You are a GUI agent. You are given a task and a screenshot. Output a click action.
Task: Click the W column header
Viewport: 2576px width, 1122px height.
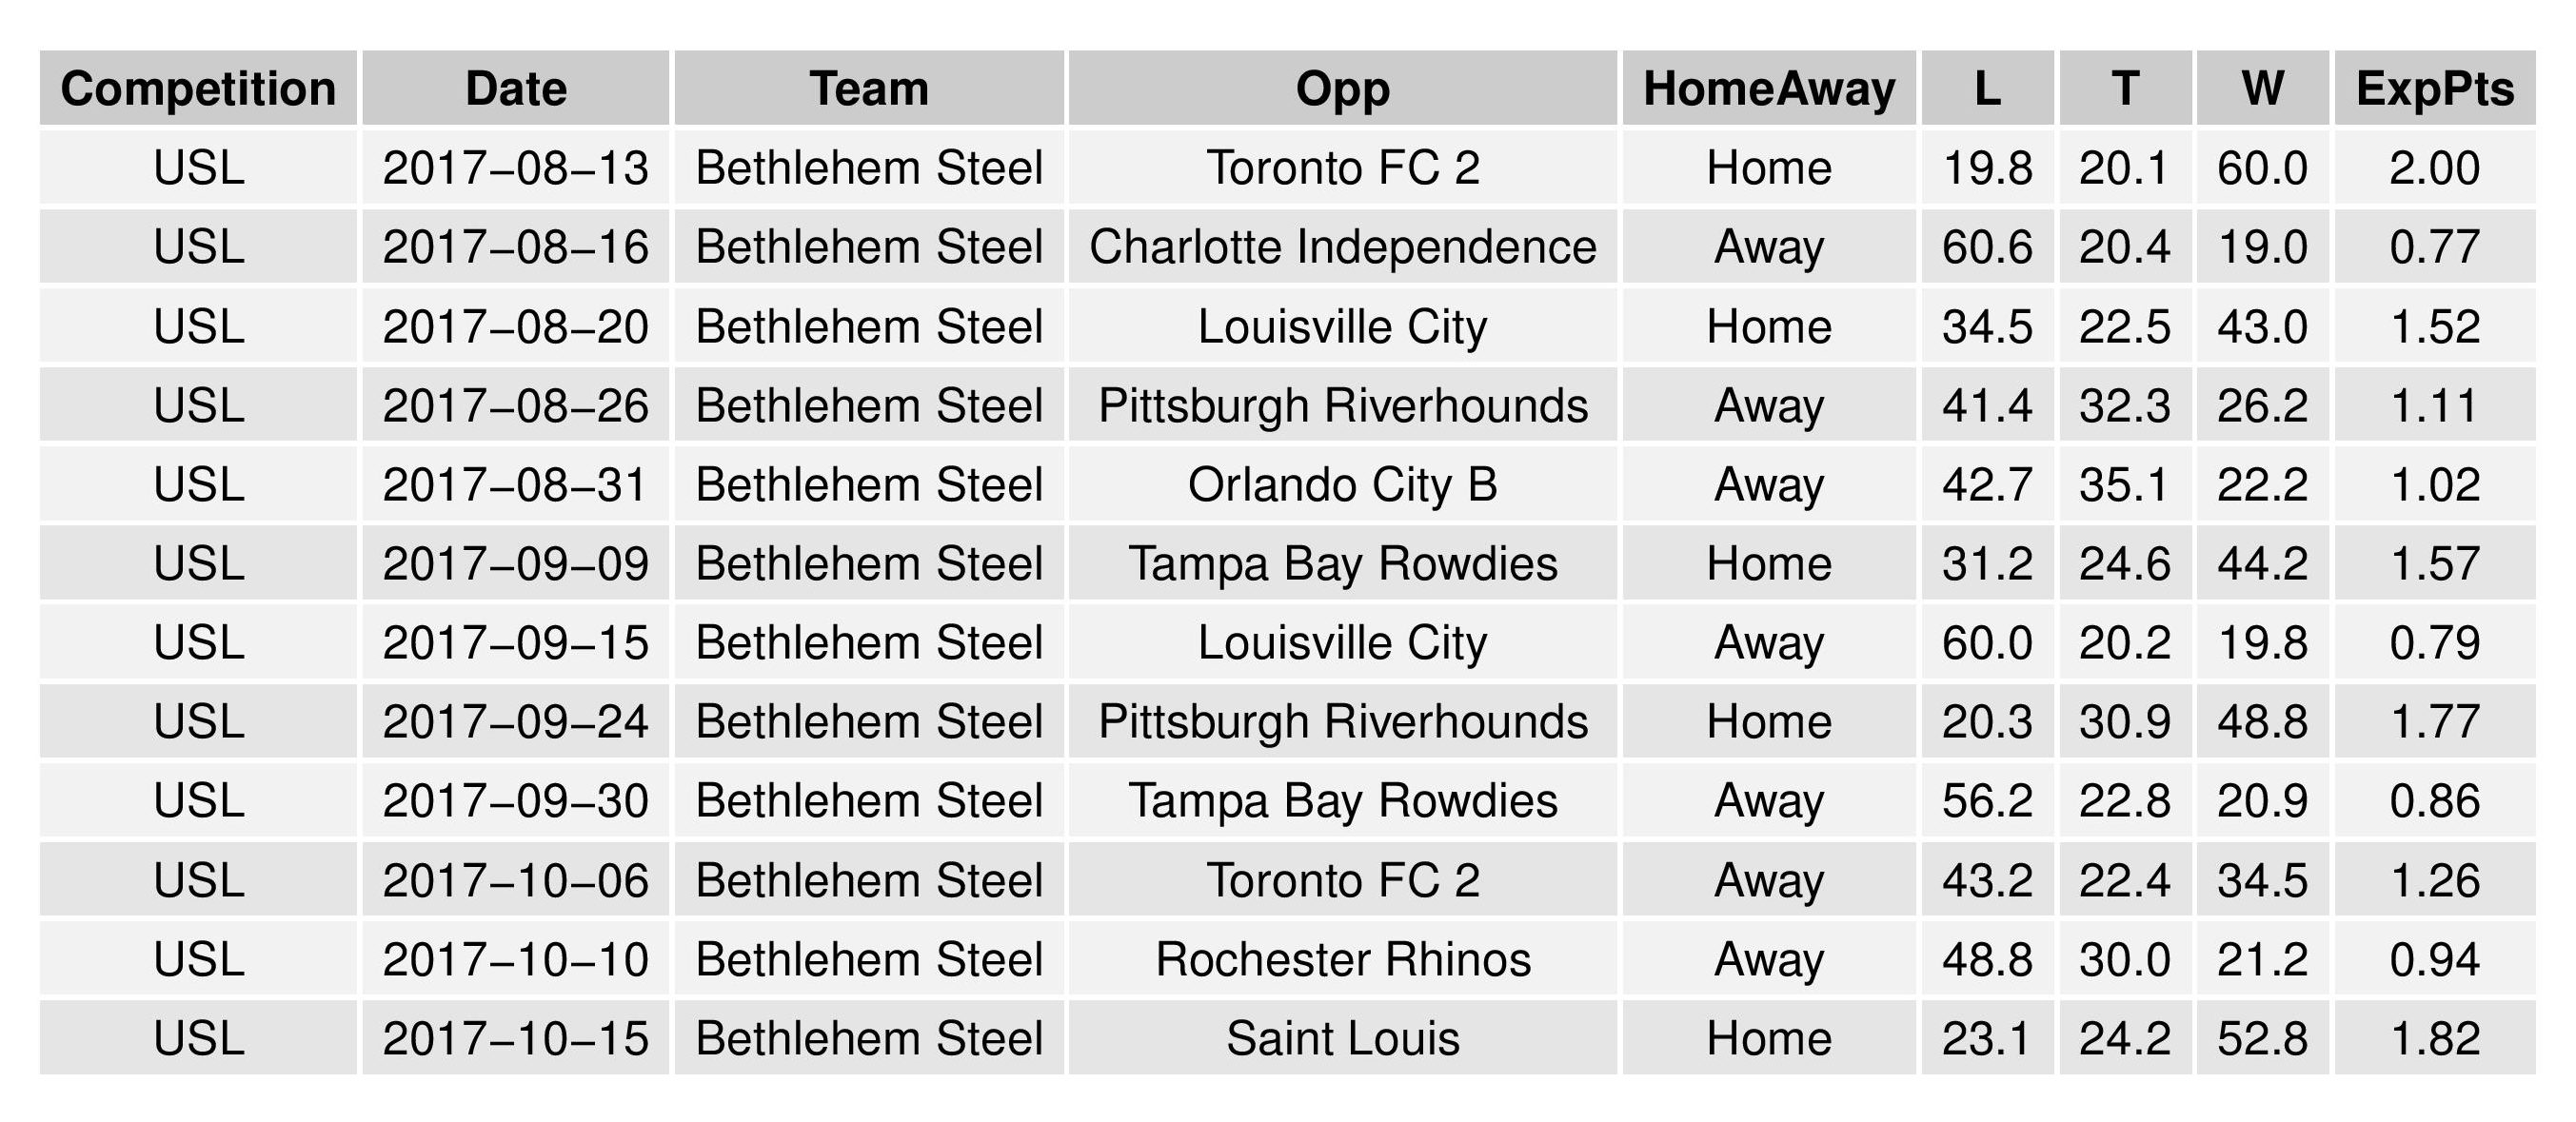[2262, 89]
